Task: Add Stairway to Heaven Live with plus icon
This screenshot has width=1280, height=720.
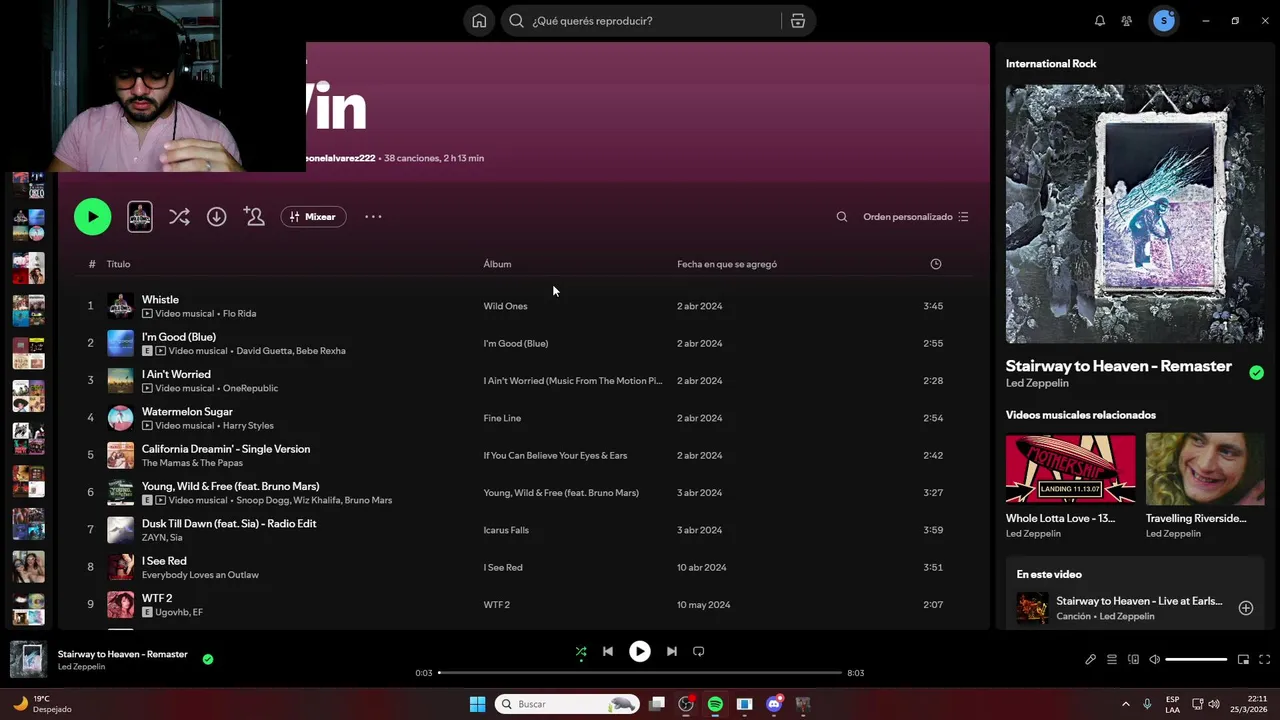Action: coord(1246,608)
